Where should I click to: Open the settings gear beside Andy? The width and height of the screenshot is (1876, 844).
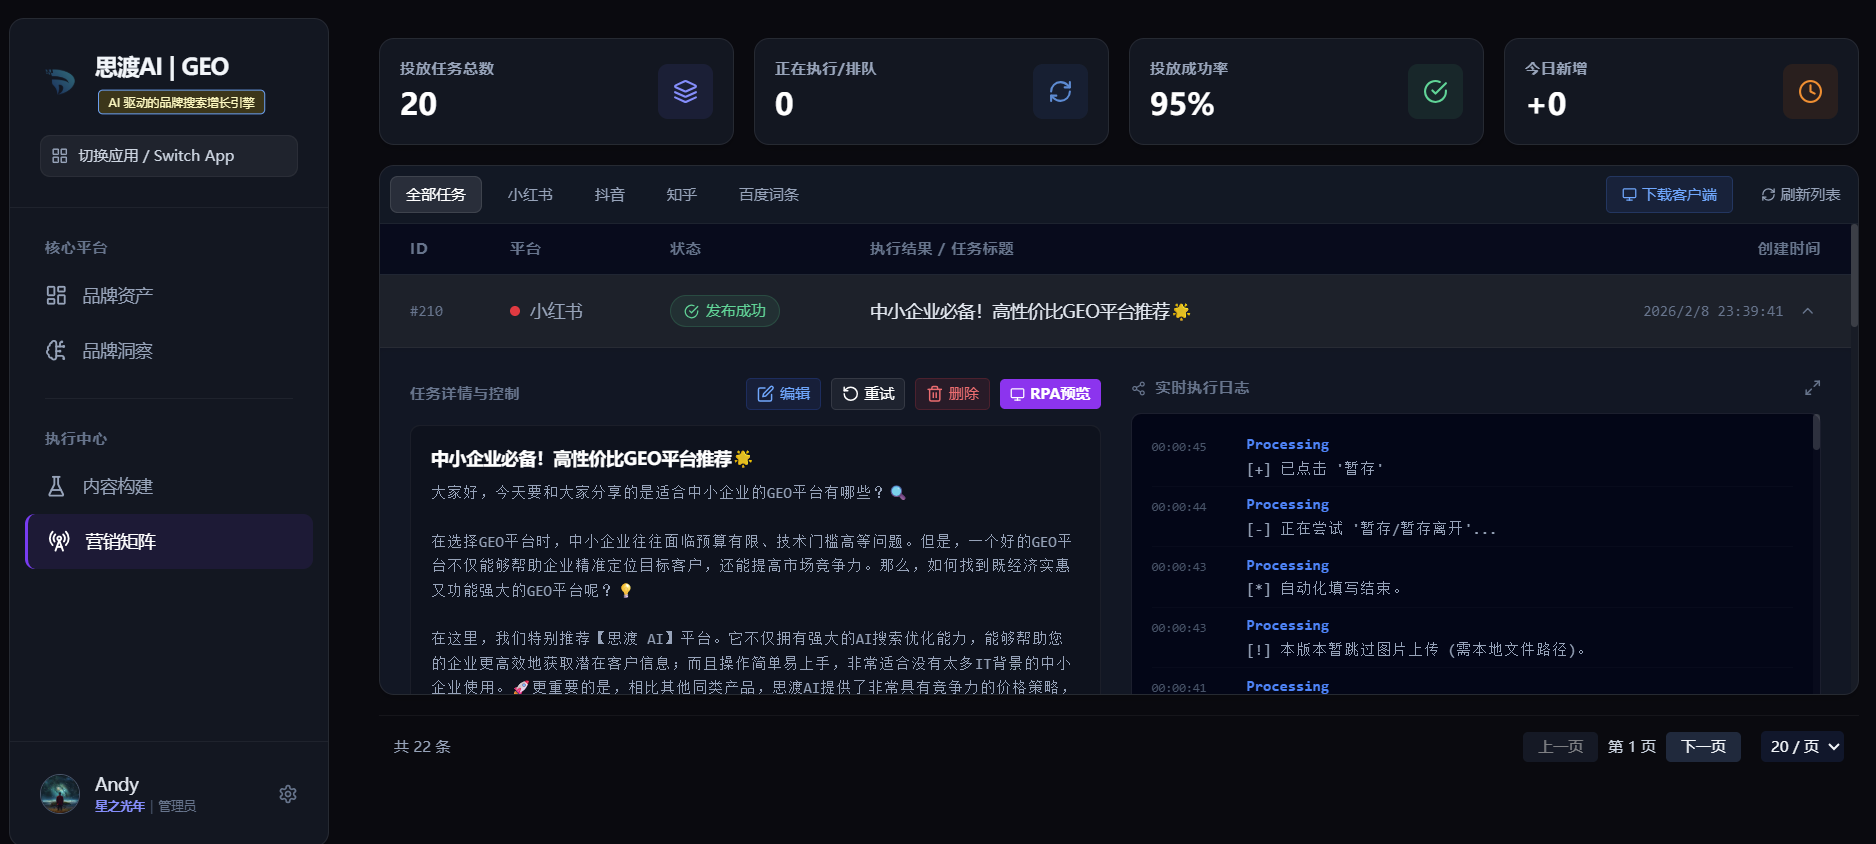point(288,794)
